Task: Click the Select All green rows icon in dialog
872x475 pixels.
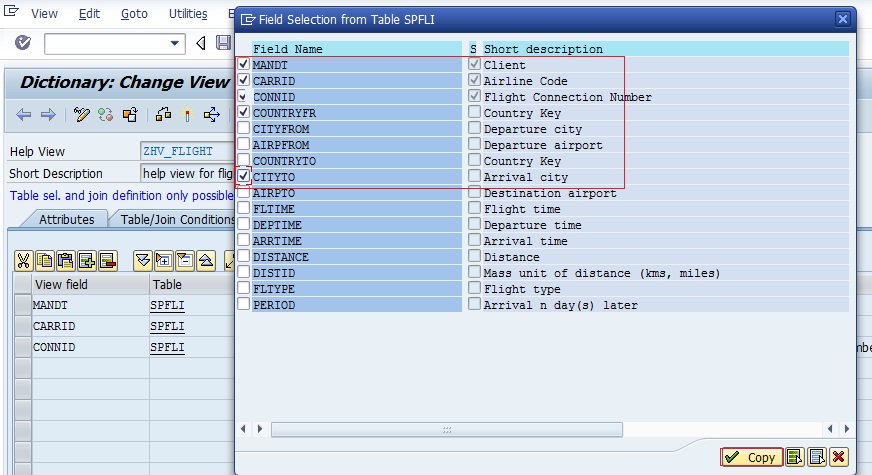Action: (795, 457)
